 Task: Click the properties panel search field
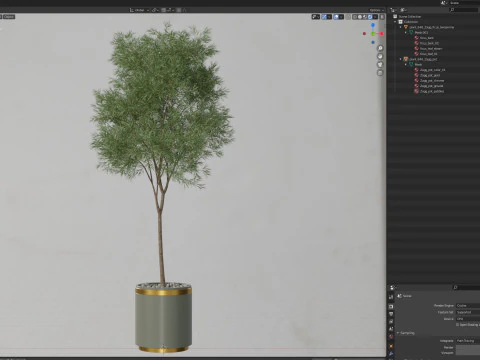click(467, 287)
